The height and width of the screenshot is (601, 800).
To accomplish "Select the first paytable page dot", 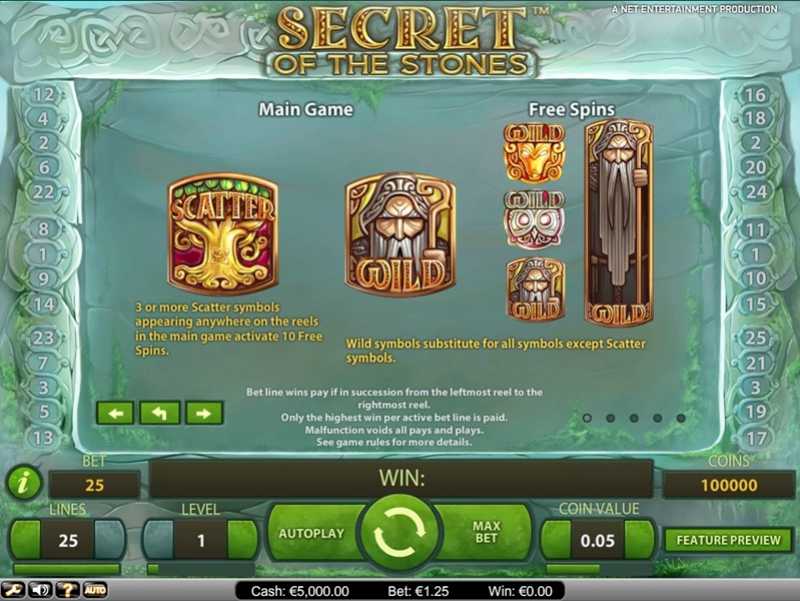I will pyautogui.click(x=587, y=418).
